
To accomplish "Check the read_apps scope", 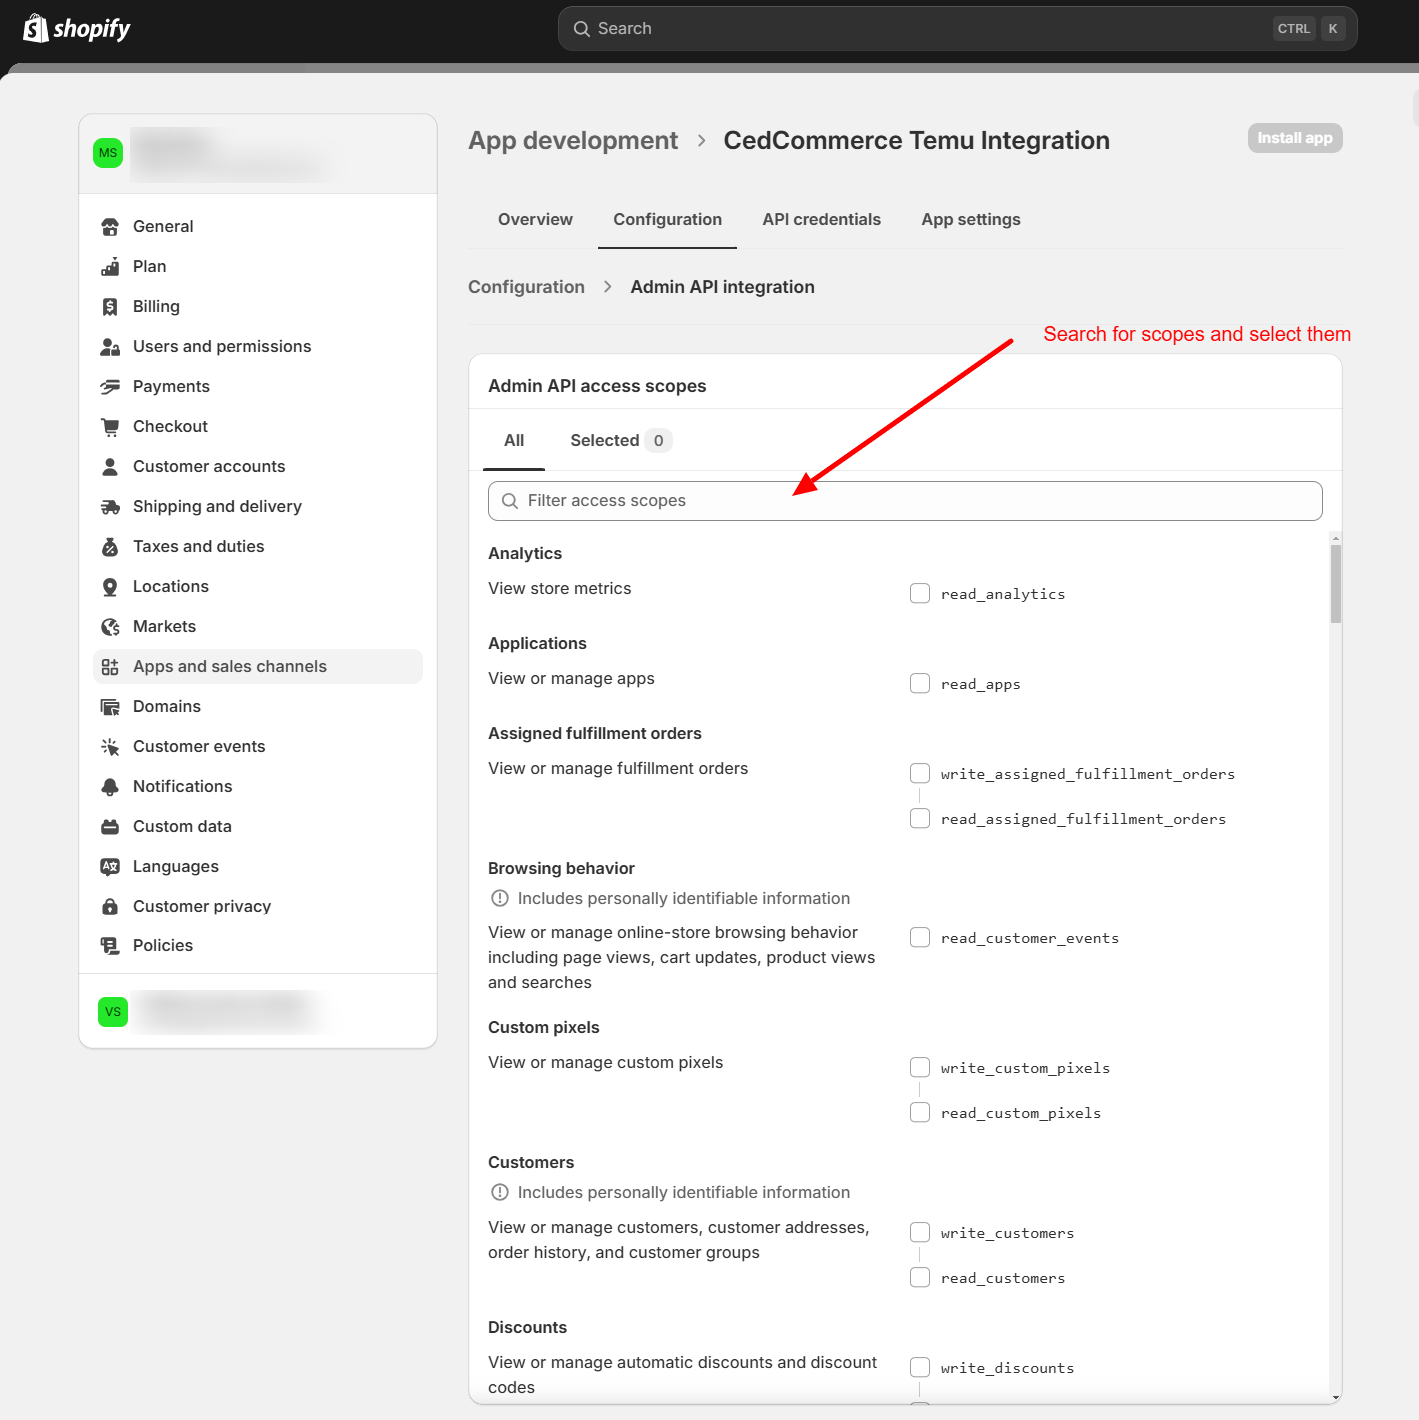I will pos(920,684).
